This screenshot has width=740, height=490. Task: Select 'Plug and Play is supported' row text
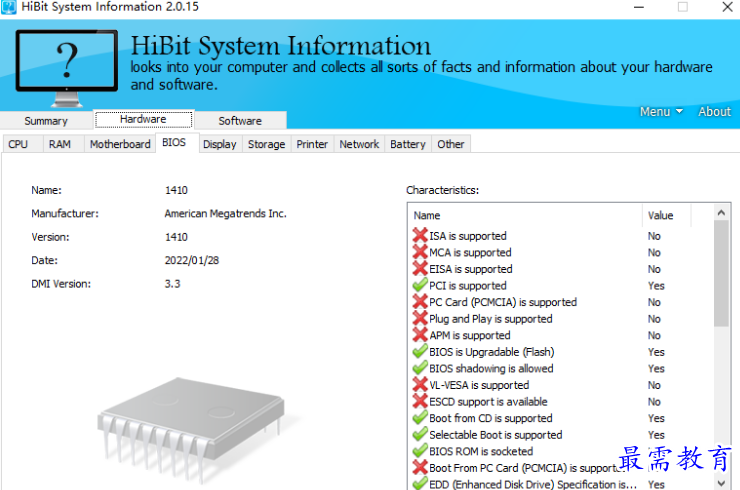(491, 319)
